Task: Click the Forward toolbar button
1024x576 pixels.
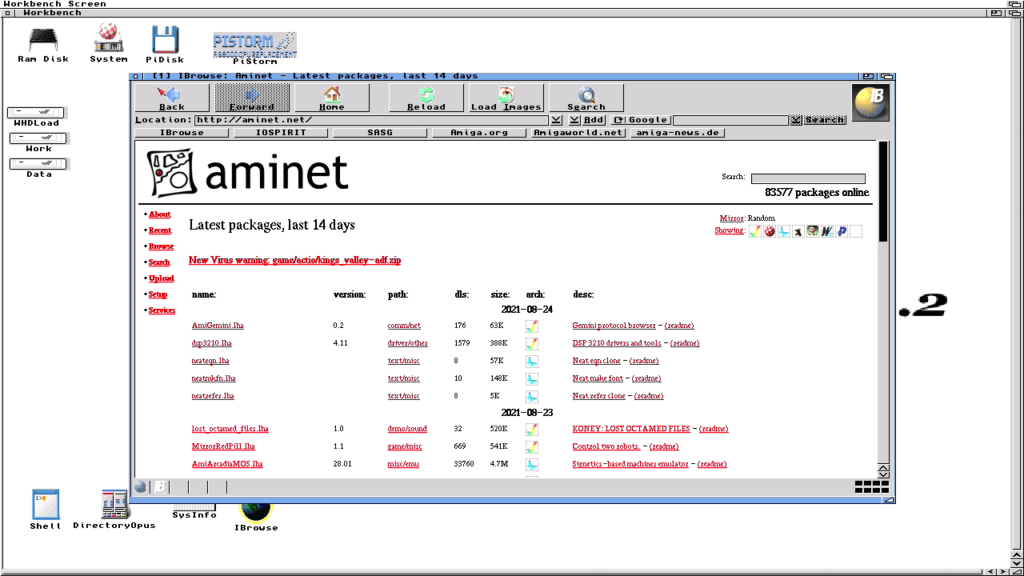Action: tap(252, 98)
